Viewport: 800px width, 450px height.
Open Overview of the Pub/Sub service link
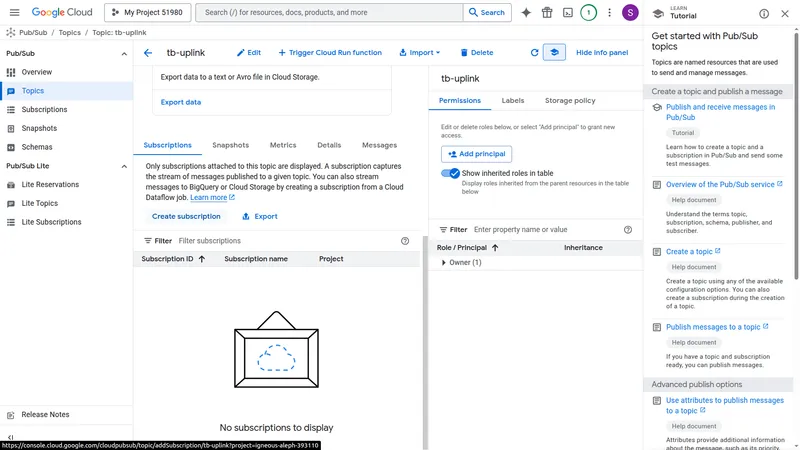[724, 184]
